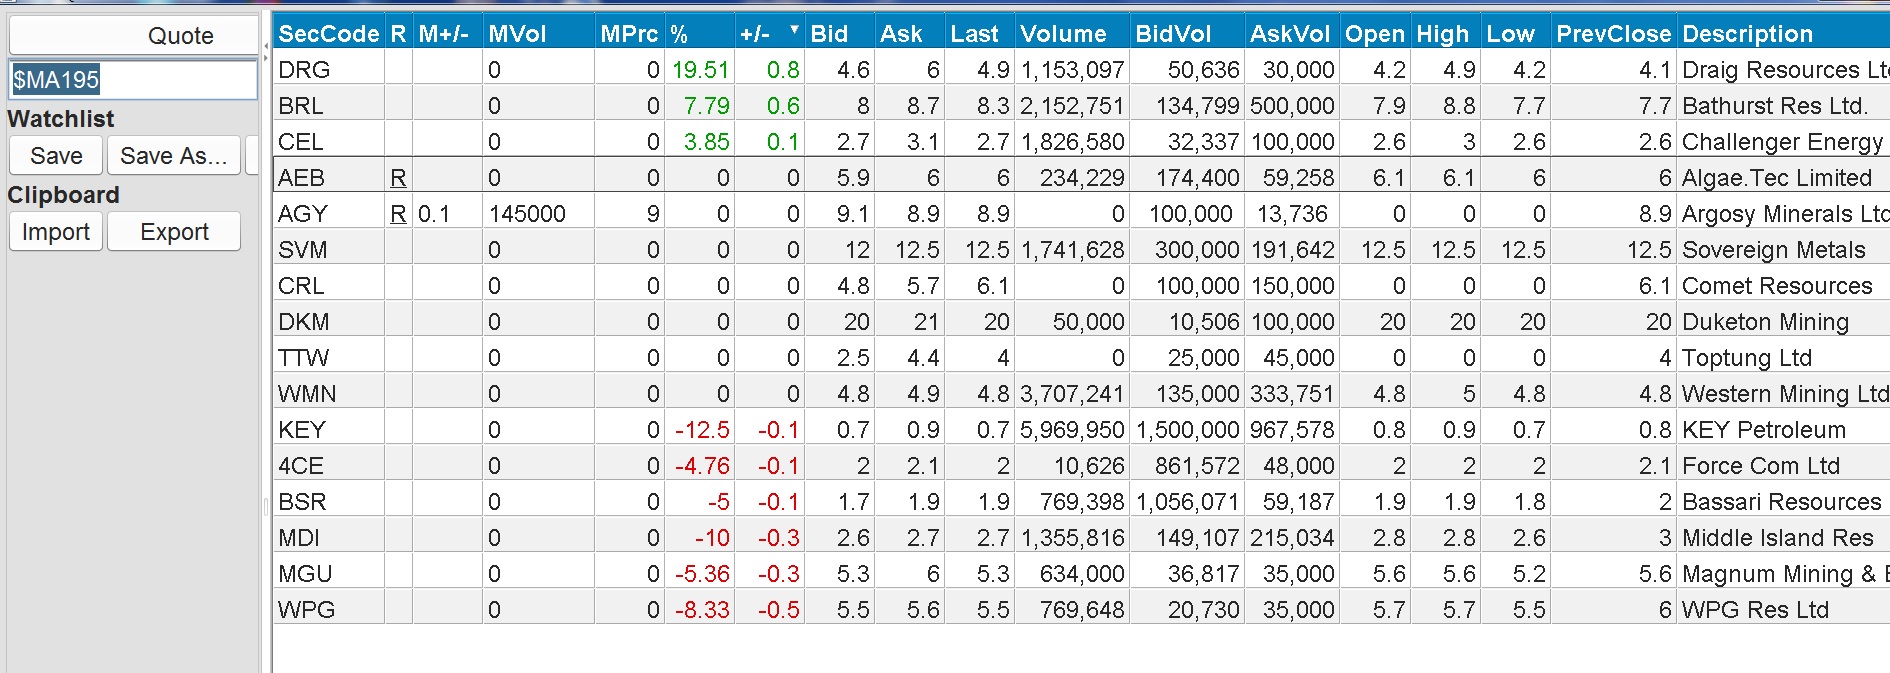Select the BRL security code cell

[328, 106]
